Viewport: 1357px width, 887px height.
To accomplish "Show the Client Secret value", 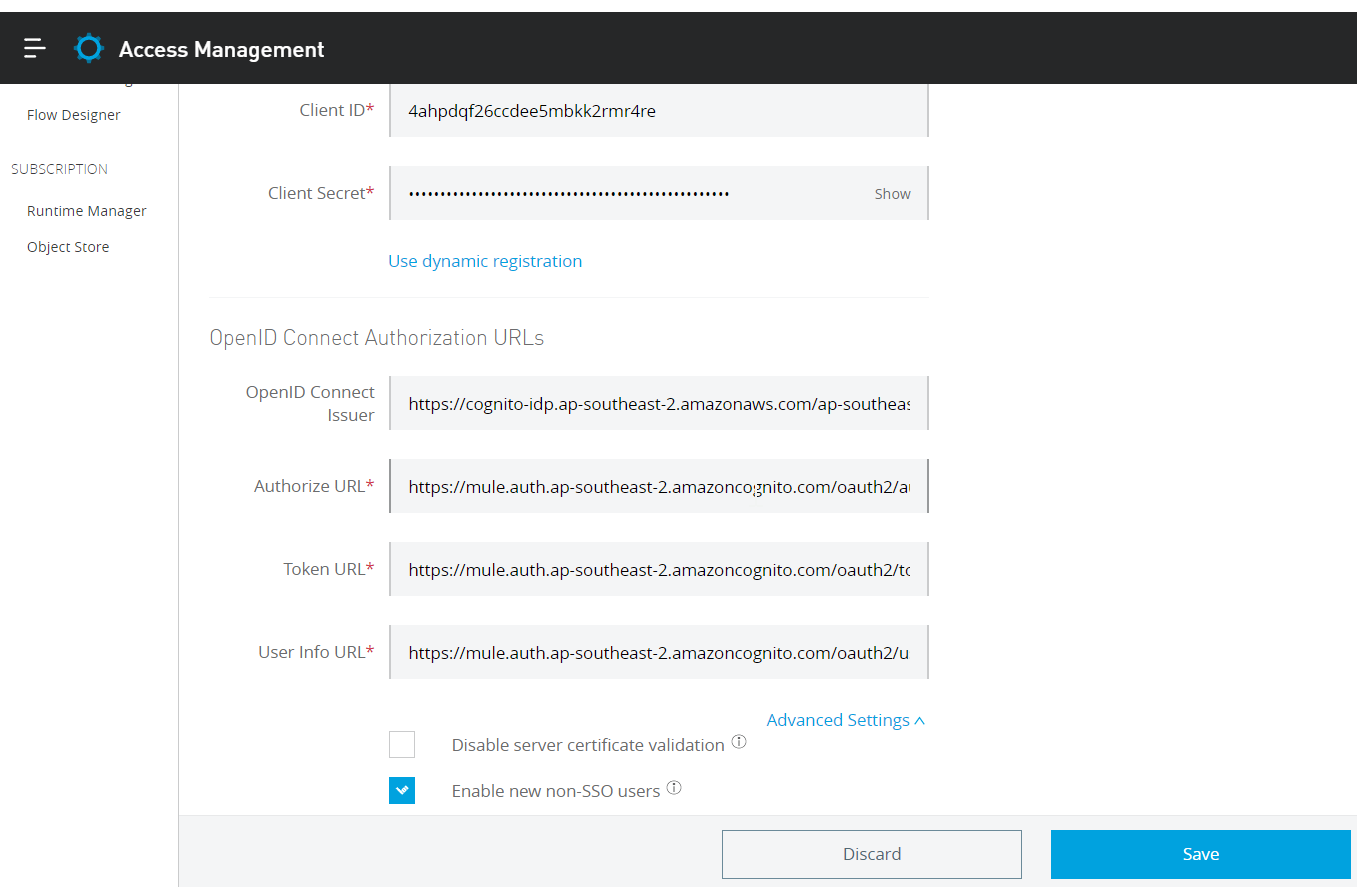I will click(x=892, y=194).
